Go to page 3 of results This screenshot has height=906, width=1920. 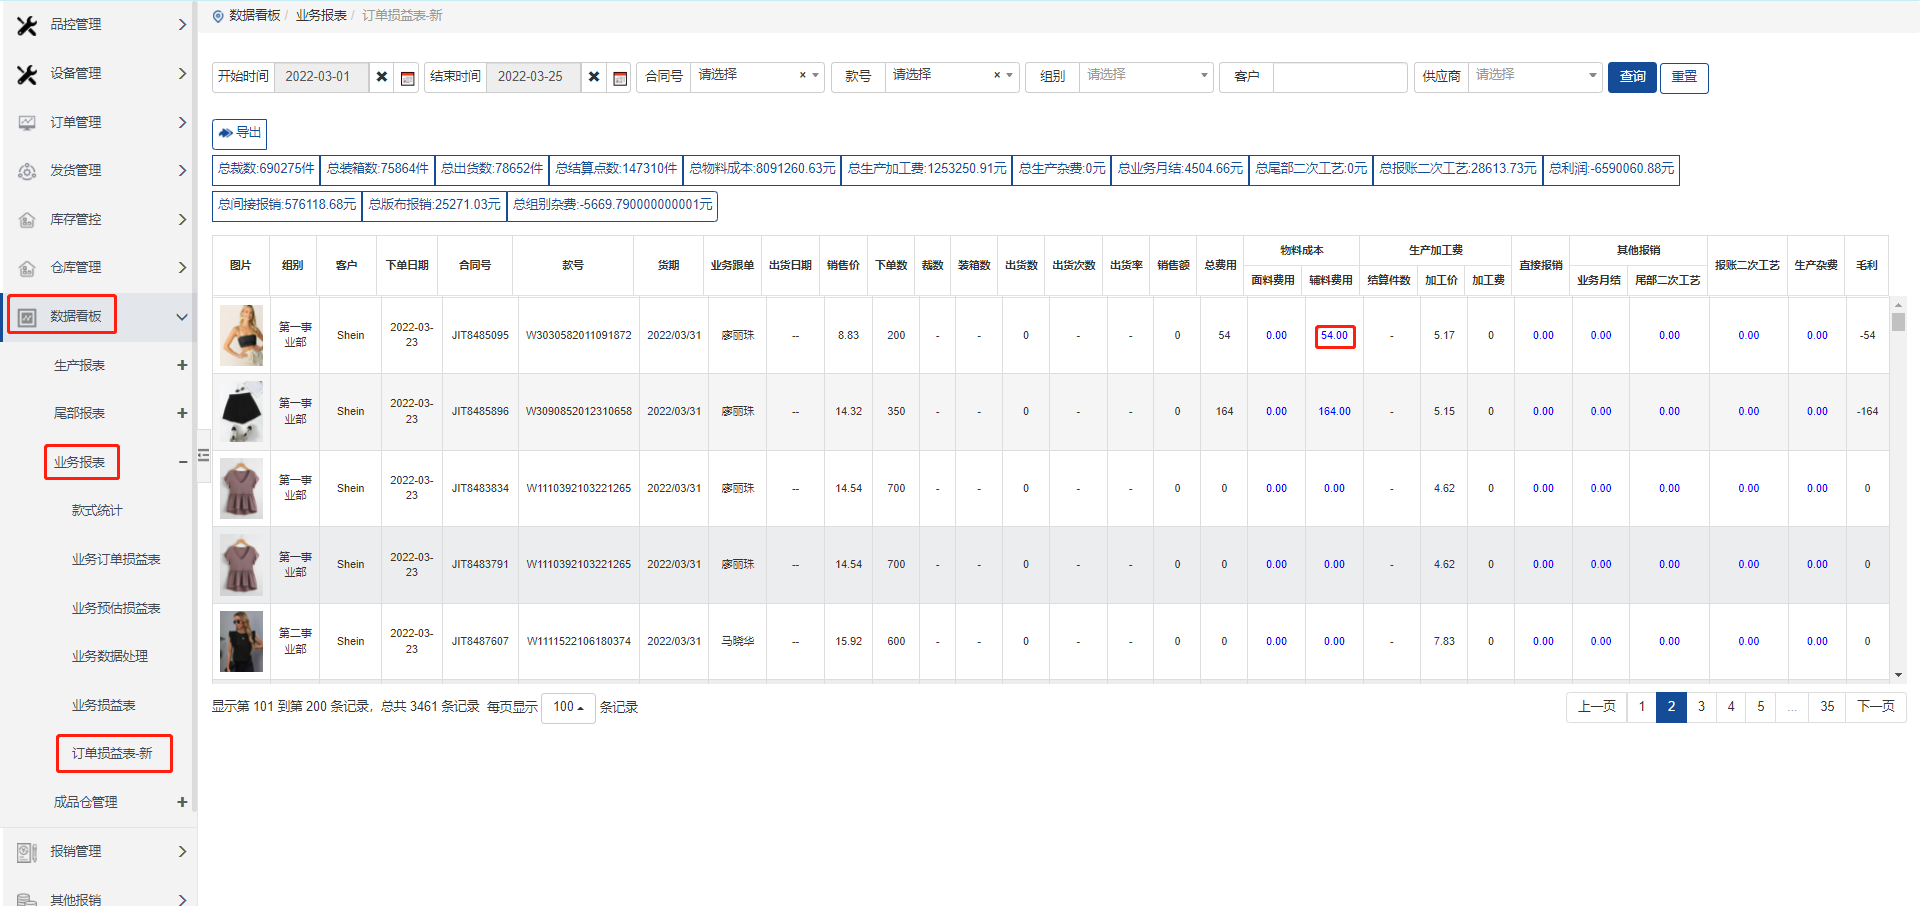[1701, 707]
